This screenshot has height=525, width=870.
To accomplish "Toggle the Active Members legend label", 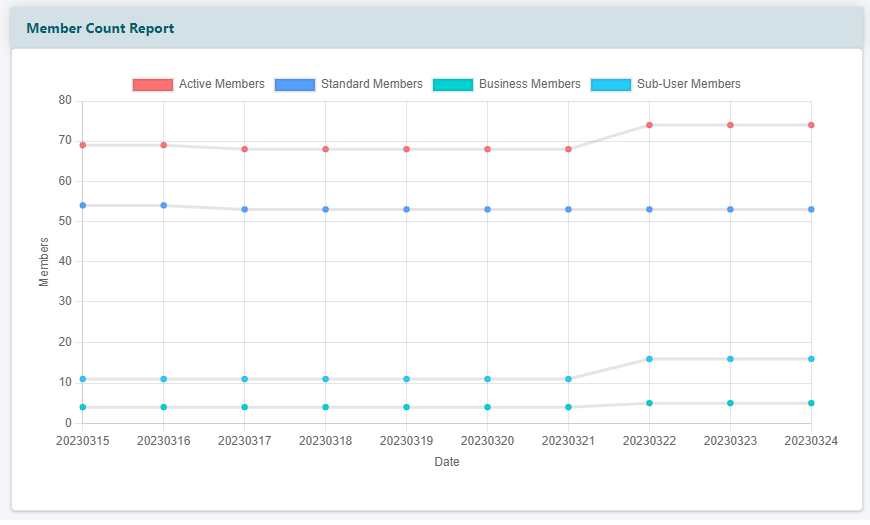I will (x=221, y=84).
